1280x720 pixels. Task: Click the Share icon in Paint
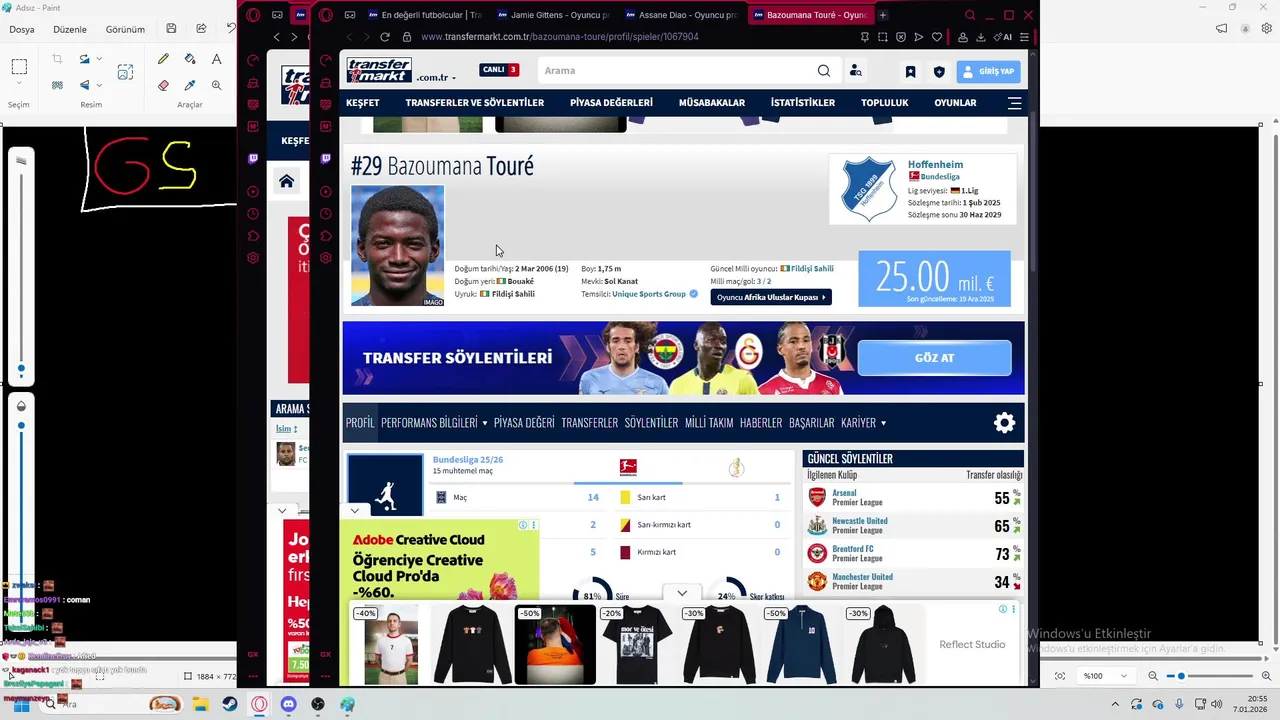tap(201, 29)
